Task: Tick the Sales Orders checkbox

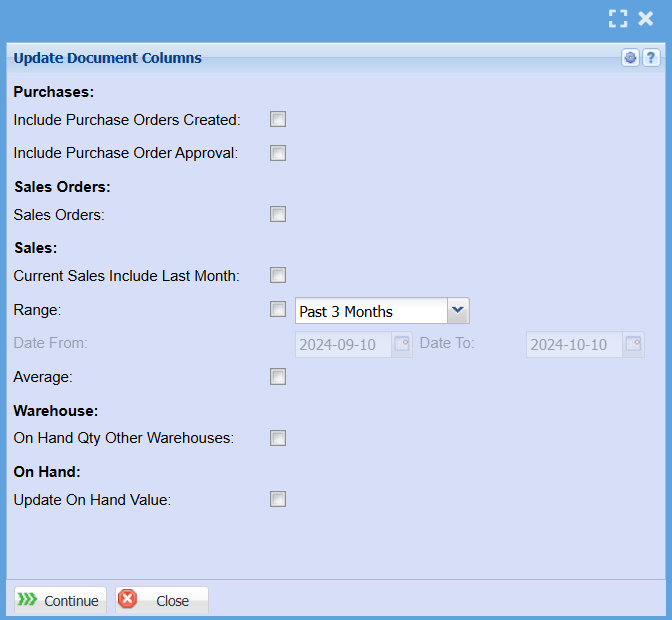Action: pos(278,214)
